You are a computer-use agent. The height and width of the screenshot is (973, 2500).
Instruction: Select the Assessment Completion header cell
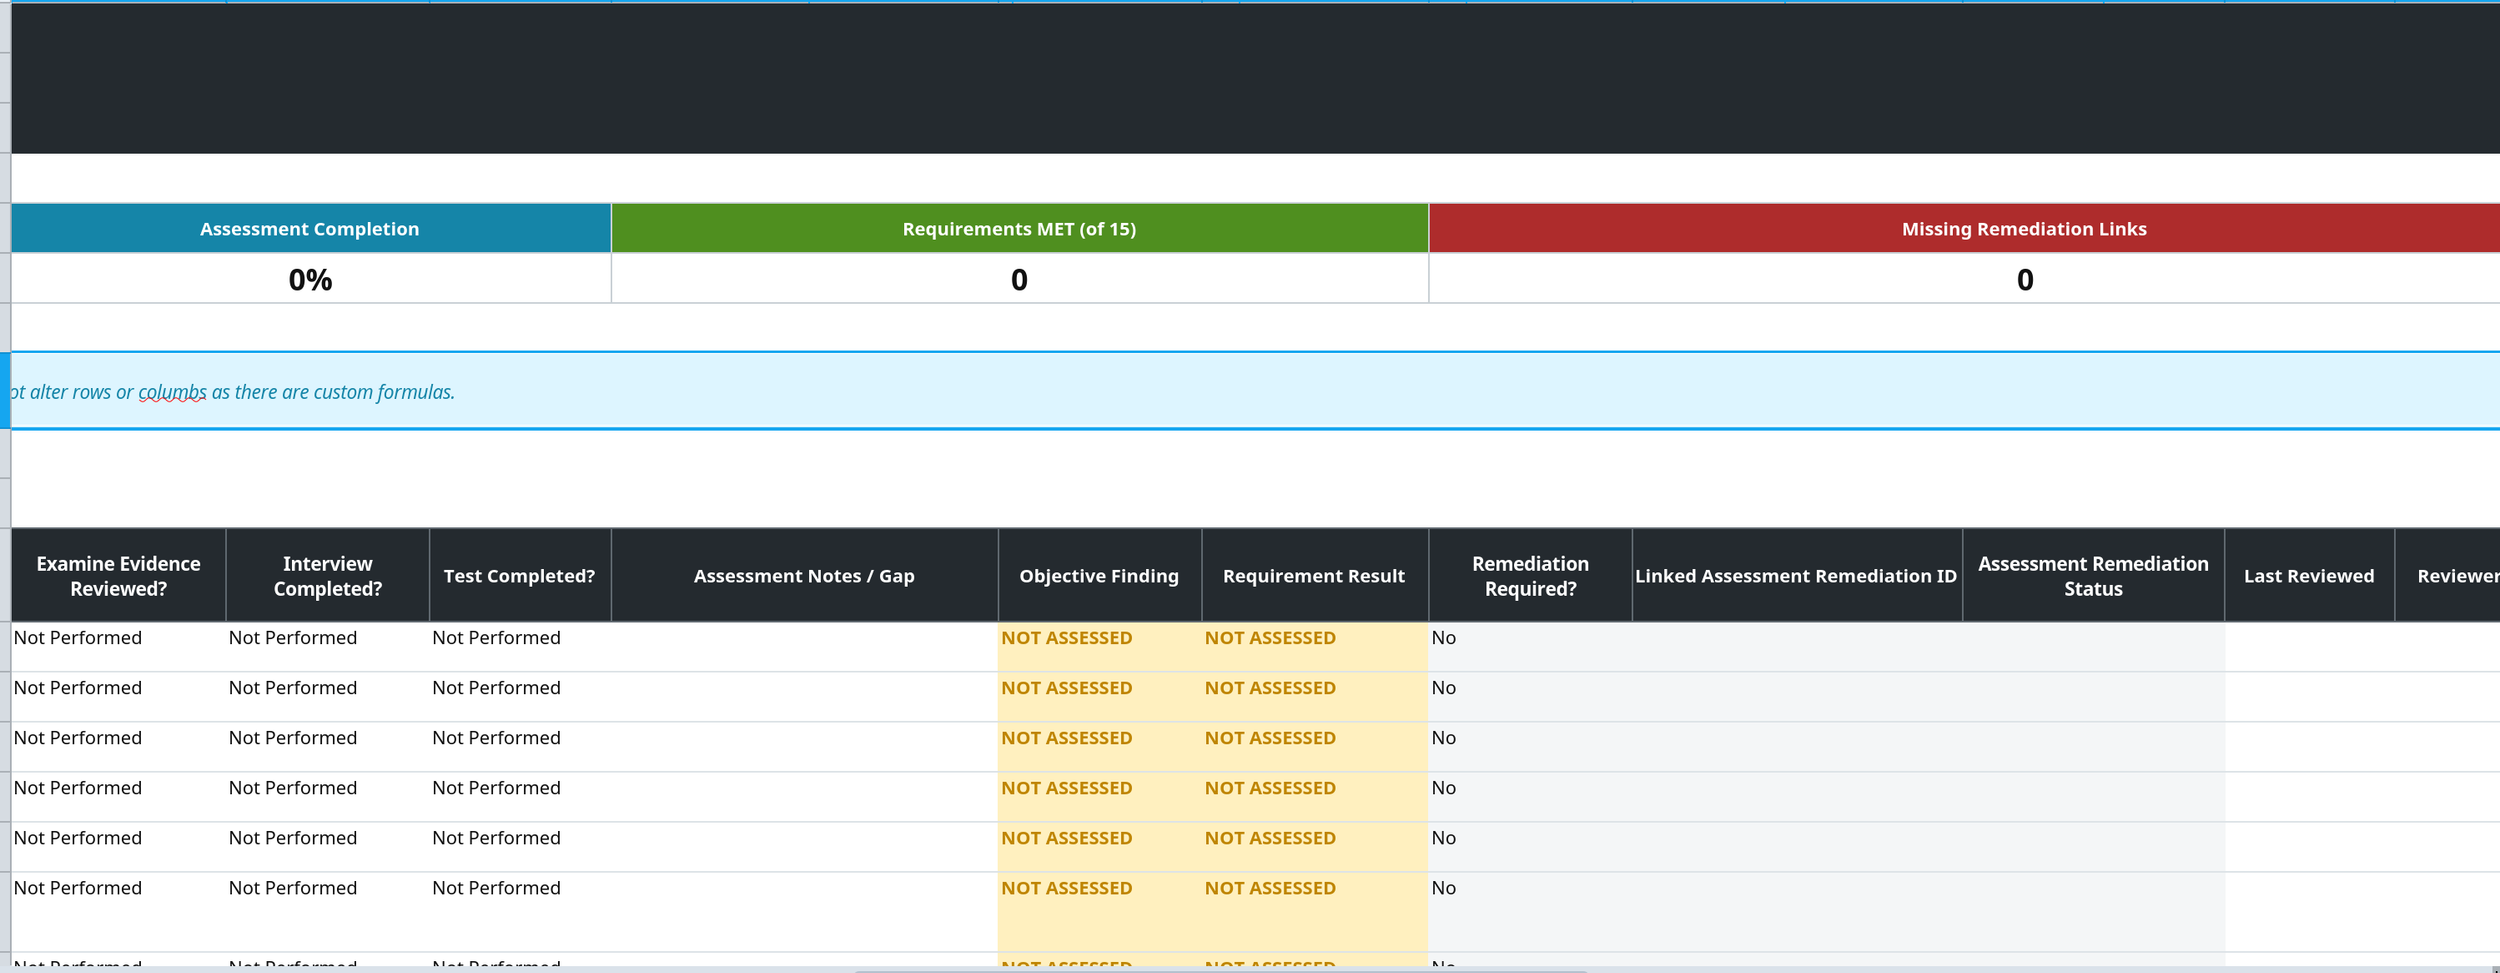click(x=310, y=228)
